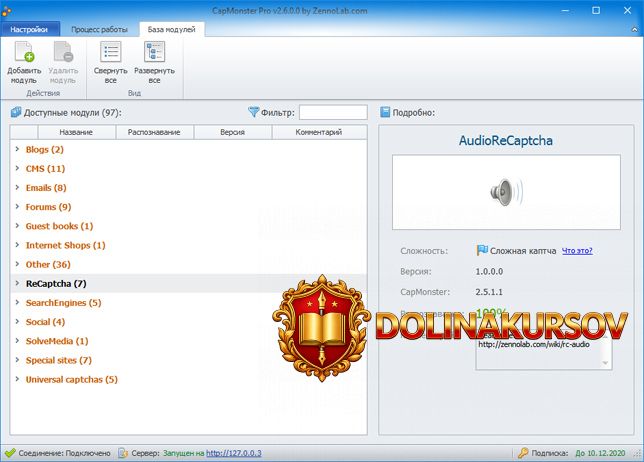Image resolution: width=644 pixels, height=462 pixels.
Task: Open the 'Что это?' help link
Action: (x=576, y=251)
